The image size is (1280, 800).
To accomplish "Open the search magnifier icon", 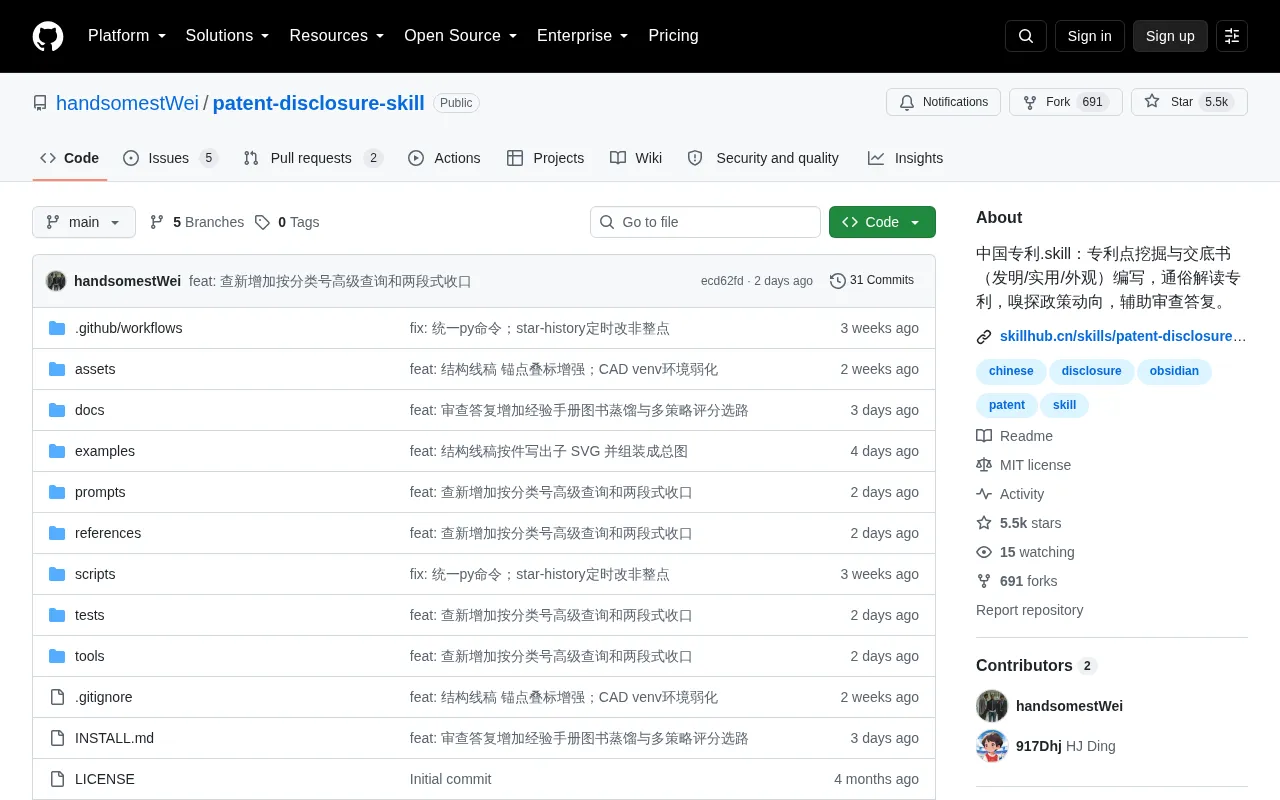I will (1026, 36).
